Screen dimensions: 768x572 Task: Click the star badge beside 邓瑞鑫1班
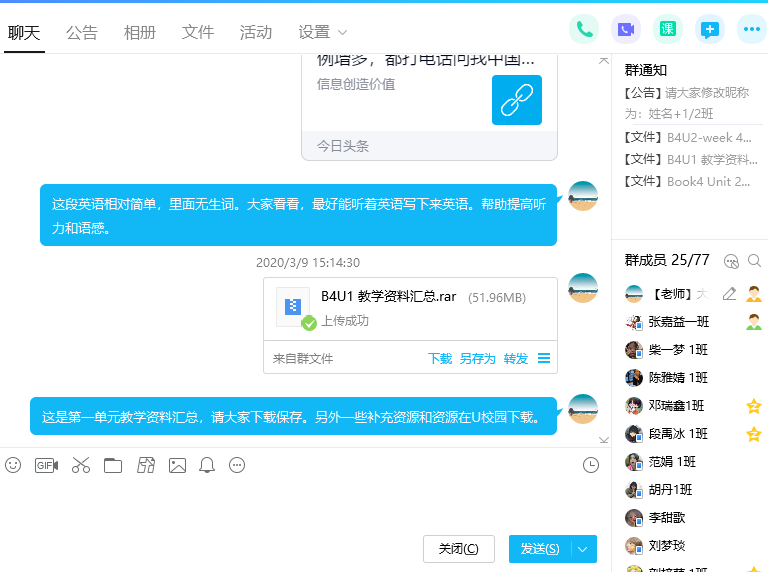click(x=754, y=406)
